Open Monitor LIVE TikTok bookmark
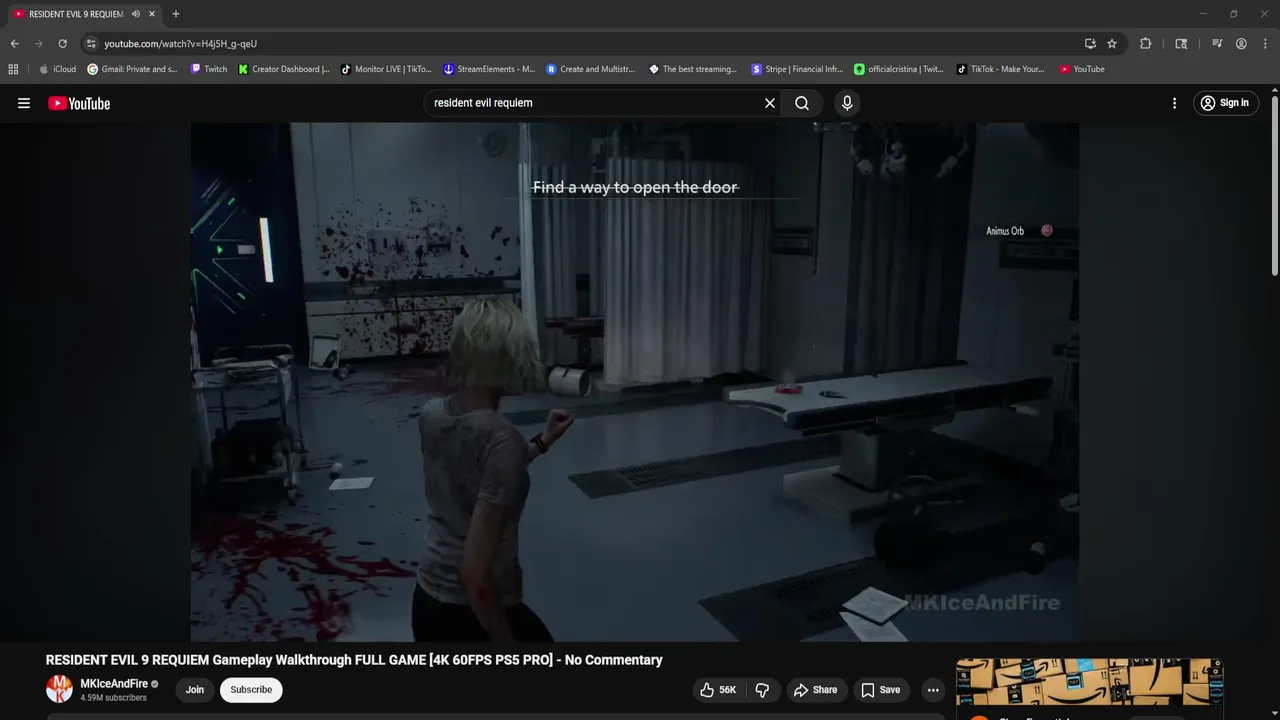 coord(387,69)
